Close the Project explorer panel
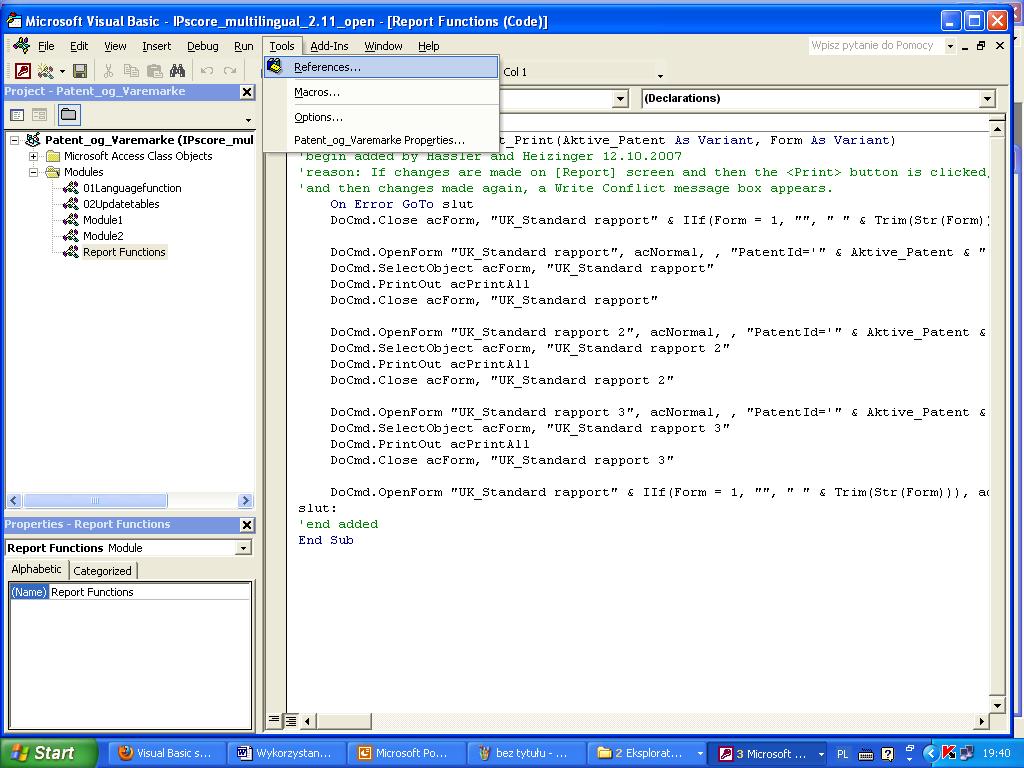Viewport: 1024px width, 768px height. click(247, 92)
